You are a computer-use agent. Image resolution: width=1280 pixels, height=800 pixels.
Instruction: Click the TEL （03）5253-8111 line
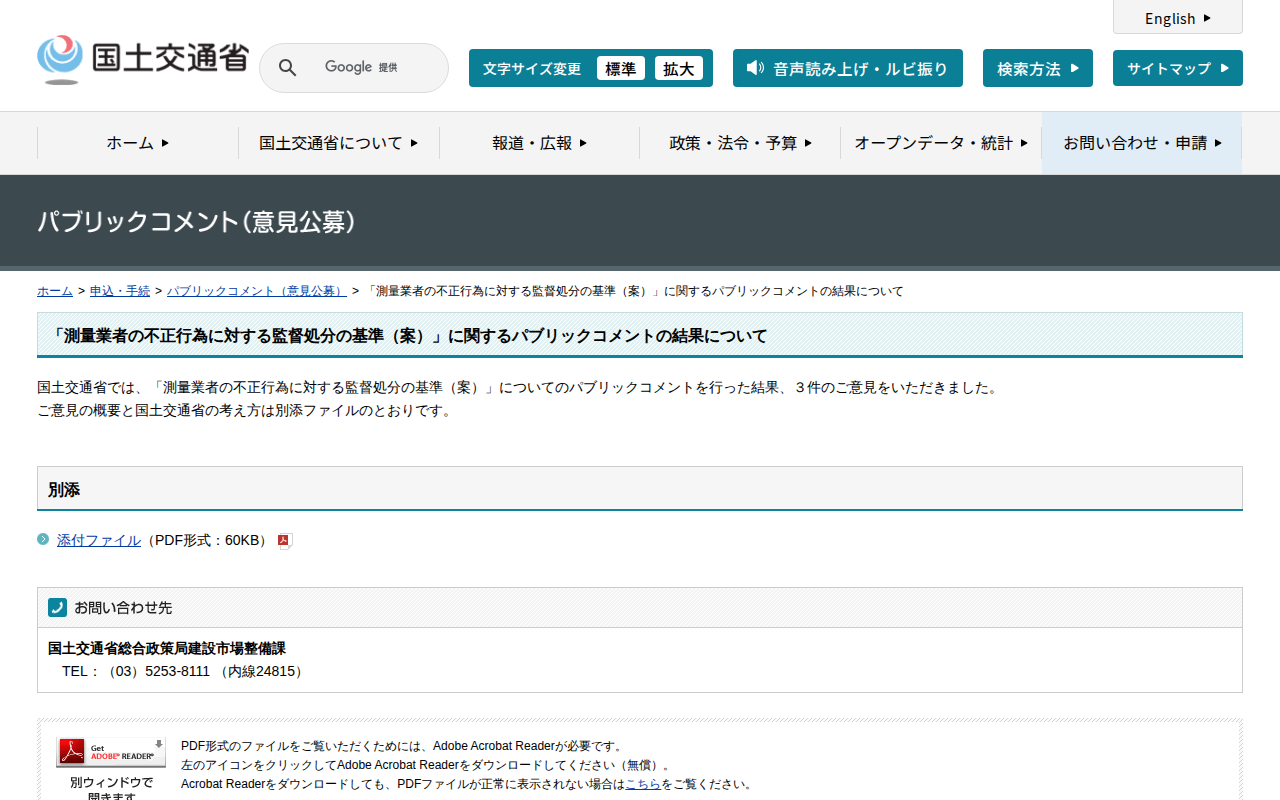(184, 671)
